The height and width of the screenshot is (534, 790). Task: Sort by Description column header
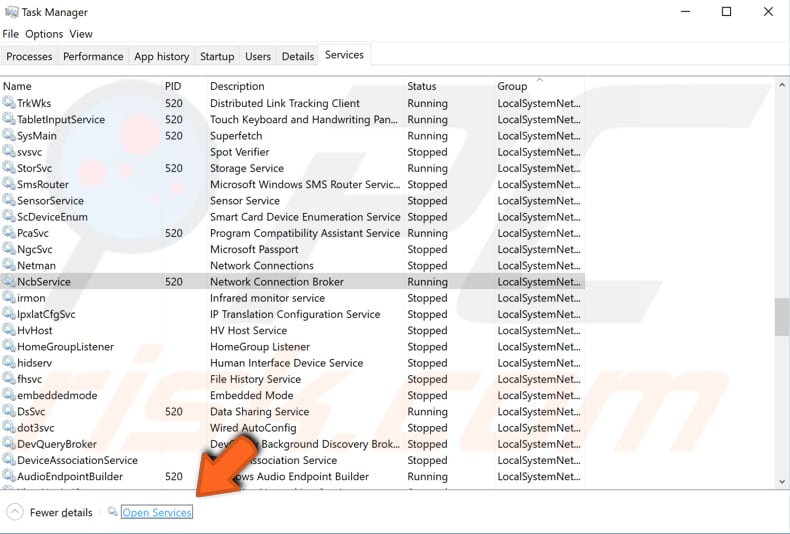coord(305,86)
